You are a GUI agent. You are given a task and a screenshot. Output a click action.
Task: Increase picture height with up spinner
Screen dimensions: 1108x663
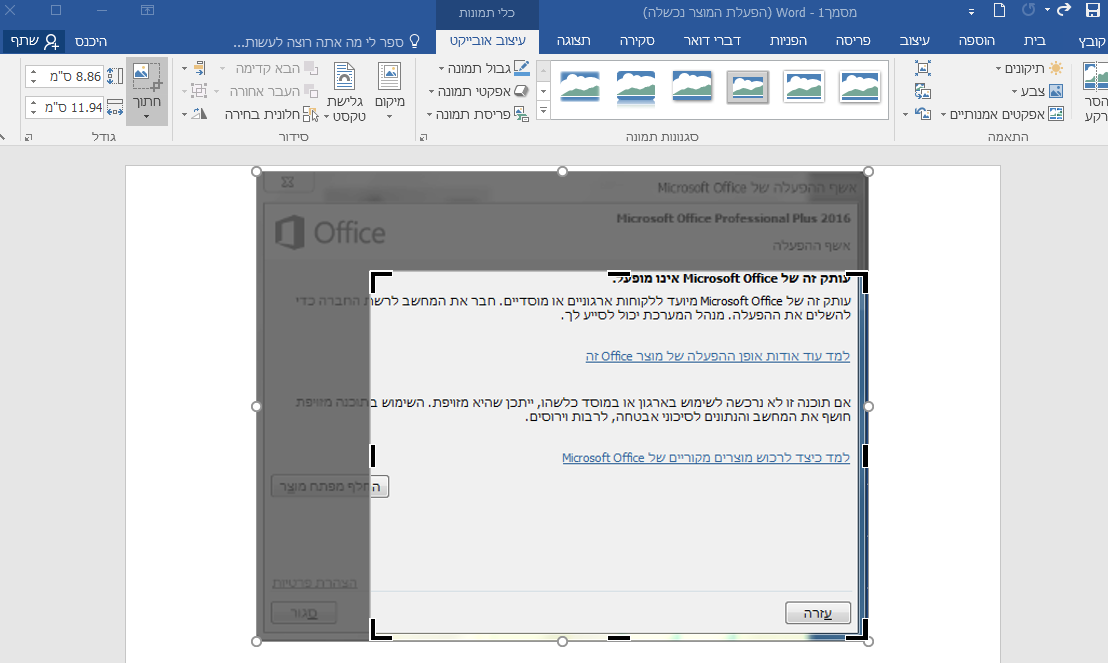pos(33,72)
